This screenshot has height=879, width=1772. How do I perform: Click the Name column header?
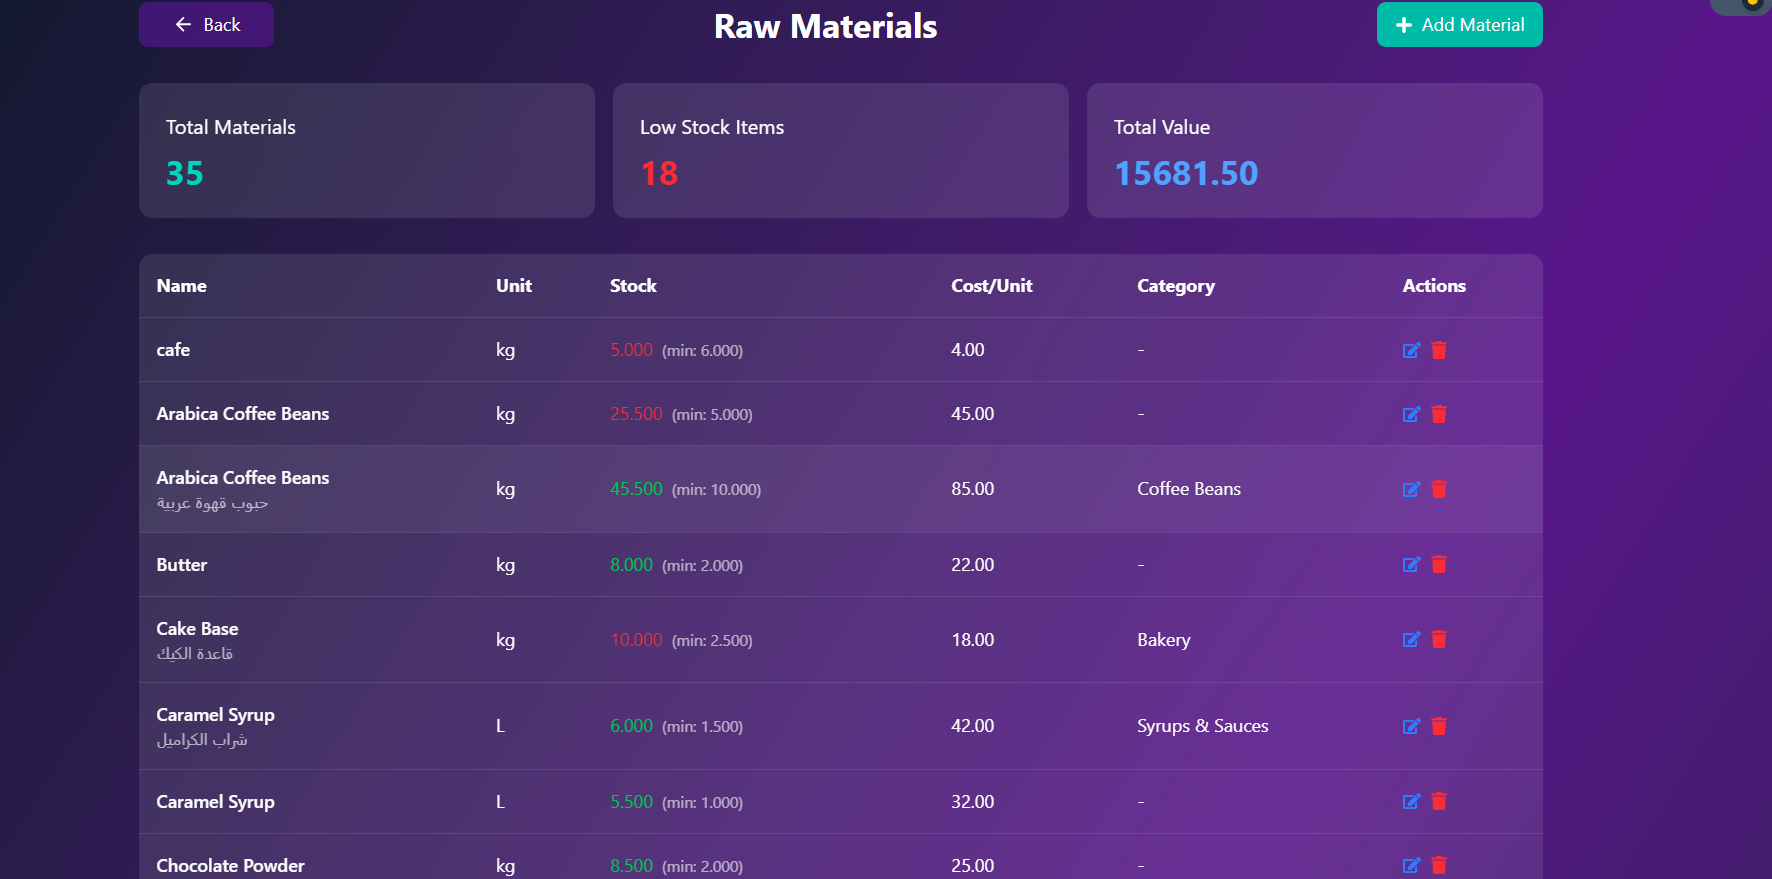point(182,286)
